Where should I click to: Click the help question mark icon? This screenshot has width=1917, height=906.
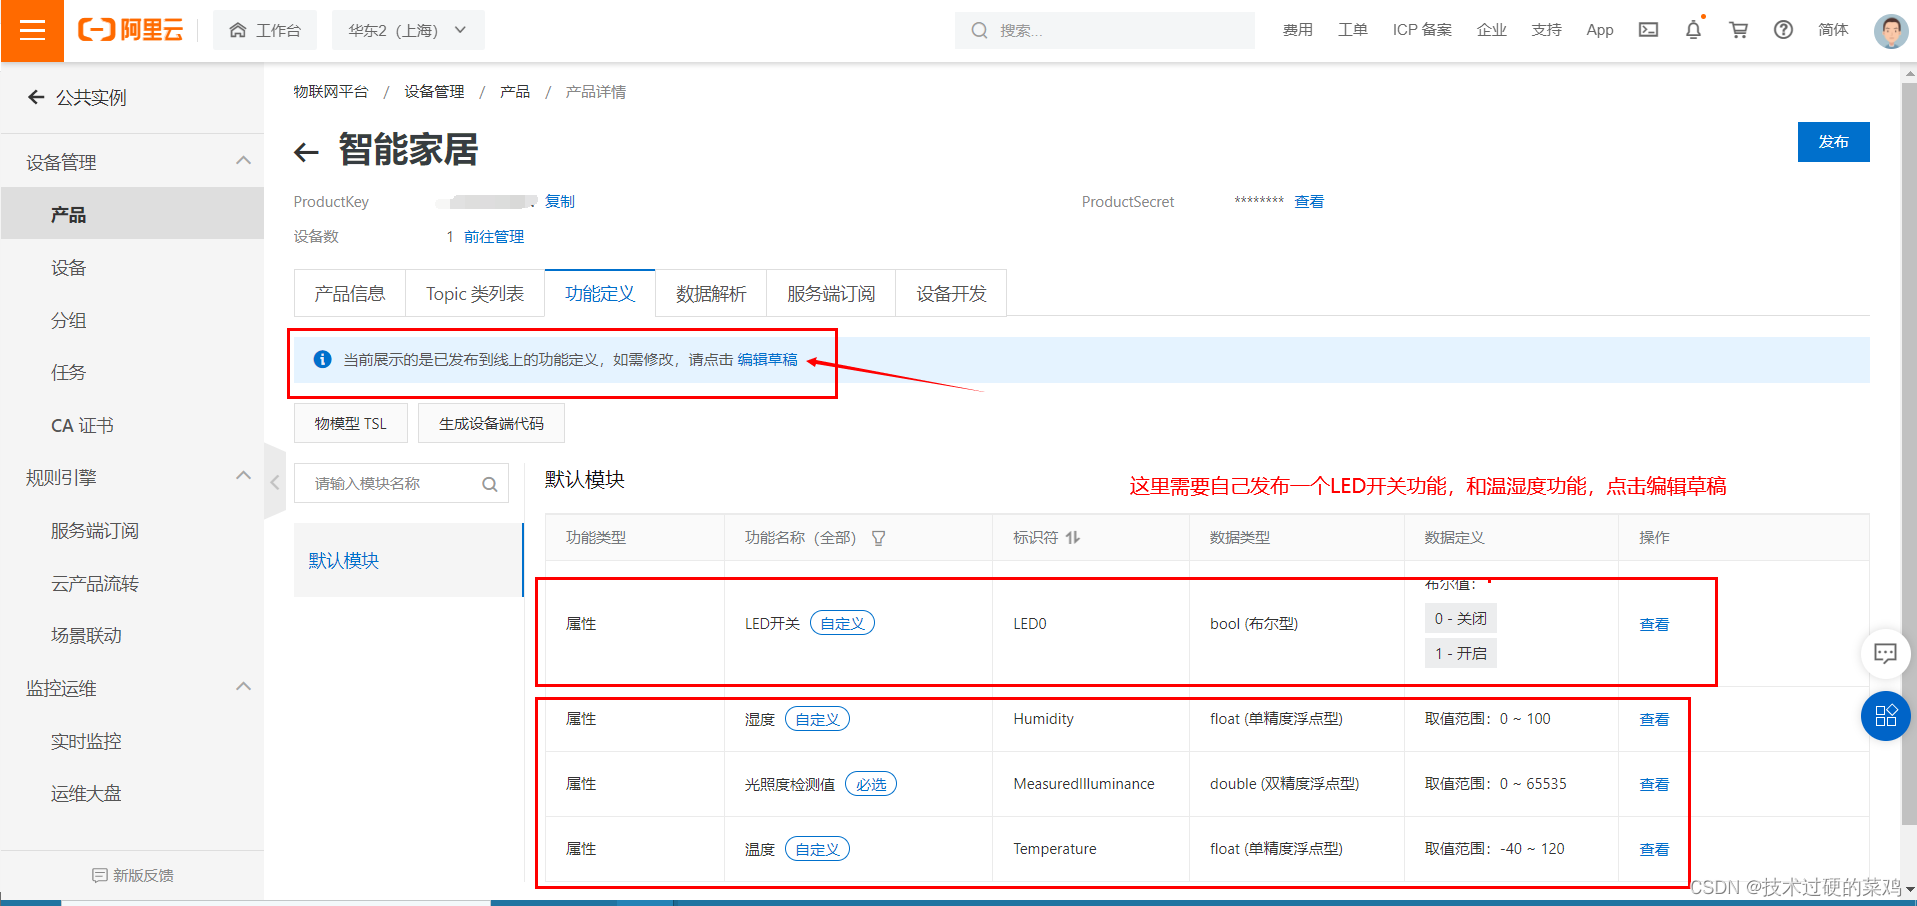tap(1783, 30)
